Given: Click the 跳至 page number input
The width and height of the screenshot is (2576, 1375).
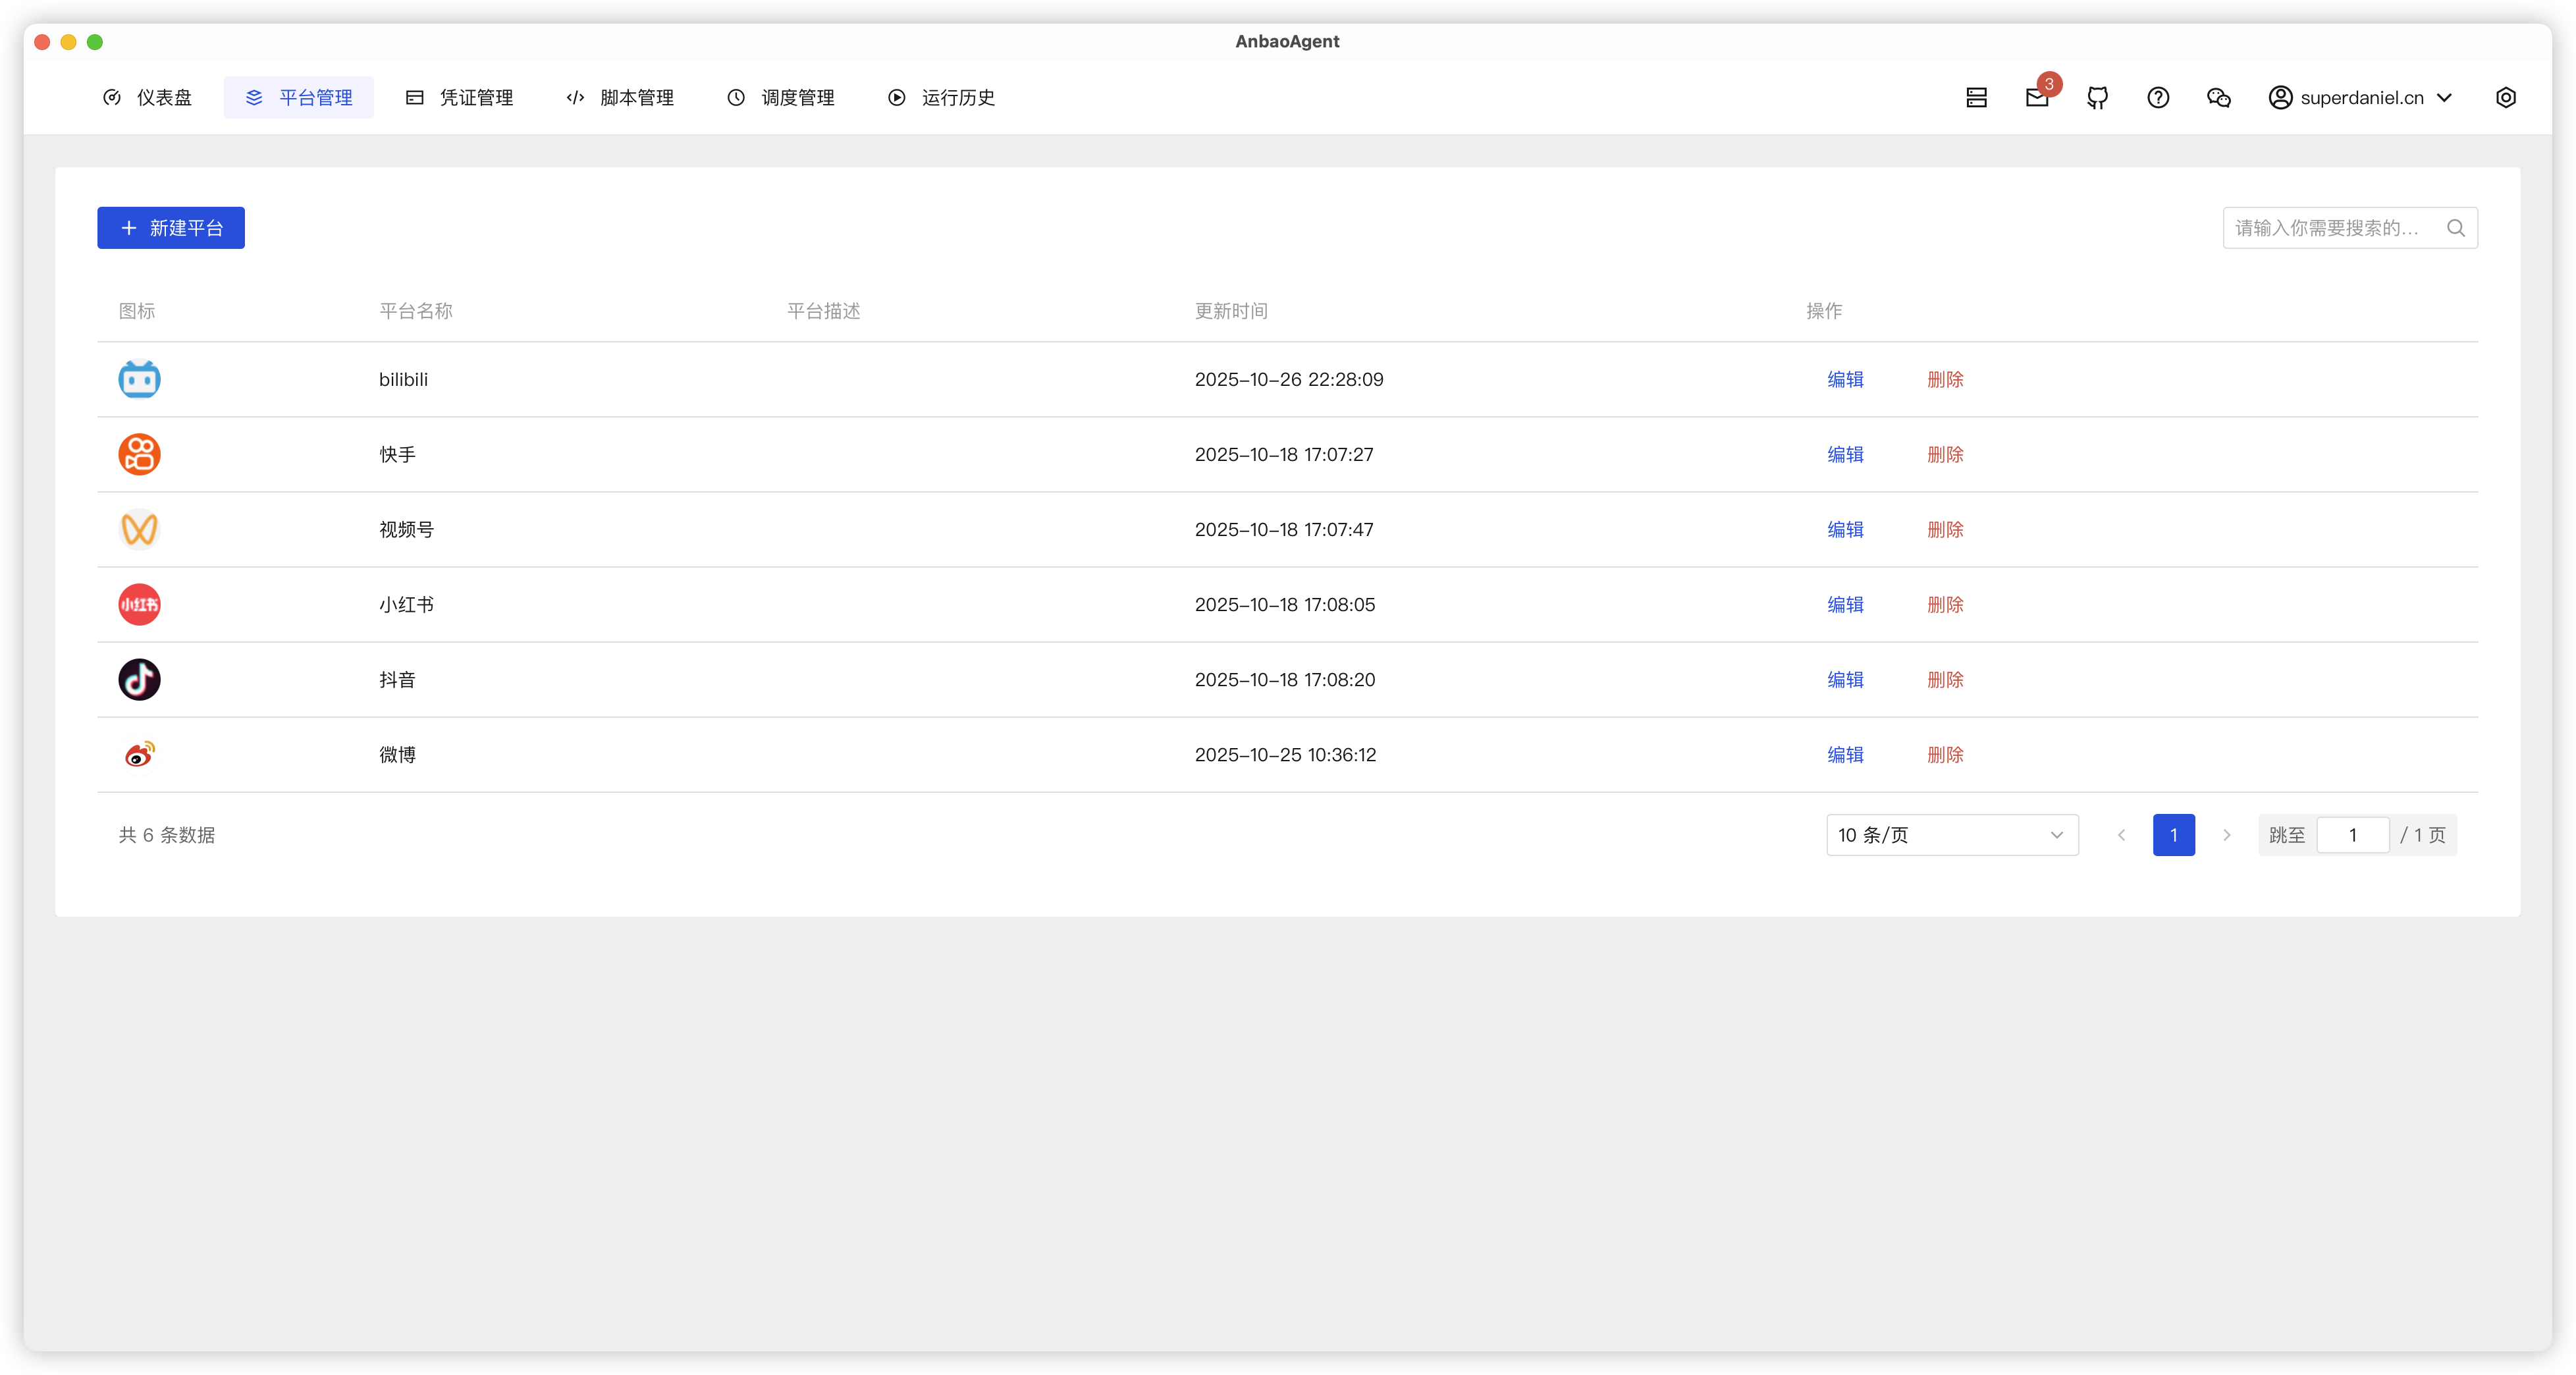Looking at the screenshot, I should tap(2352, 835).
